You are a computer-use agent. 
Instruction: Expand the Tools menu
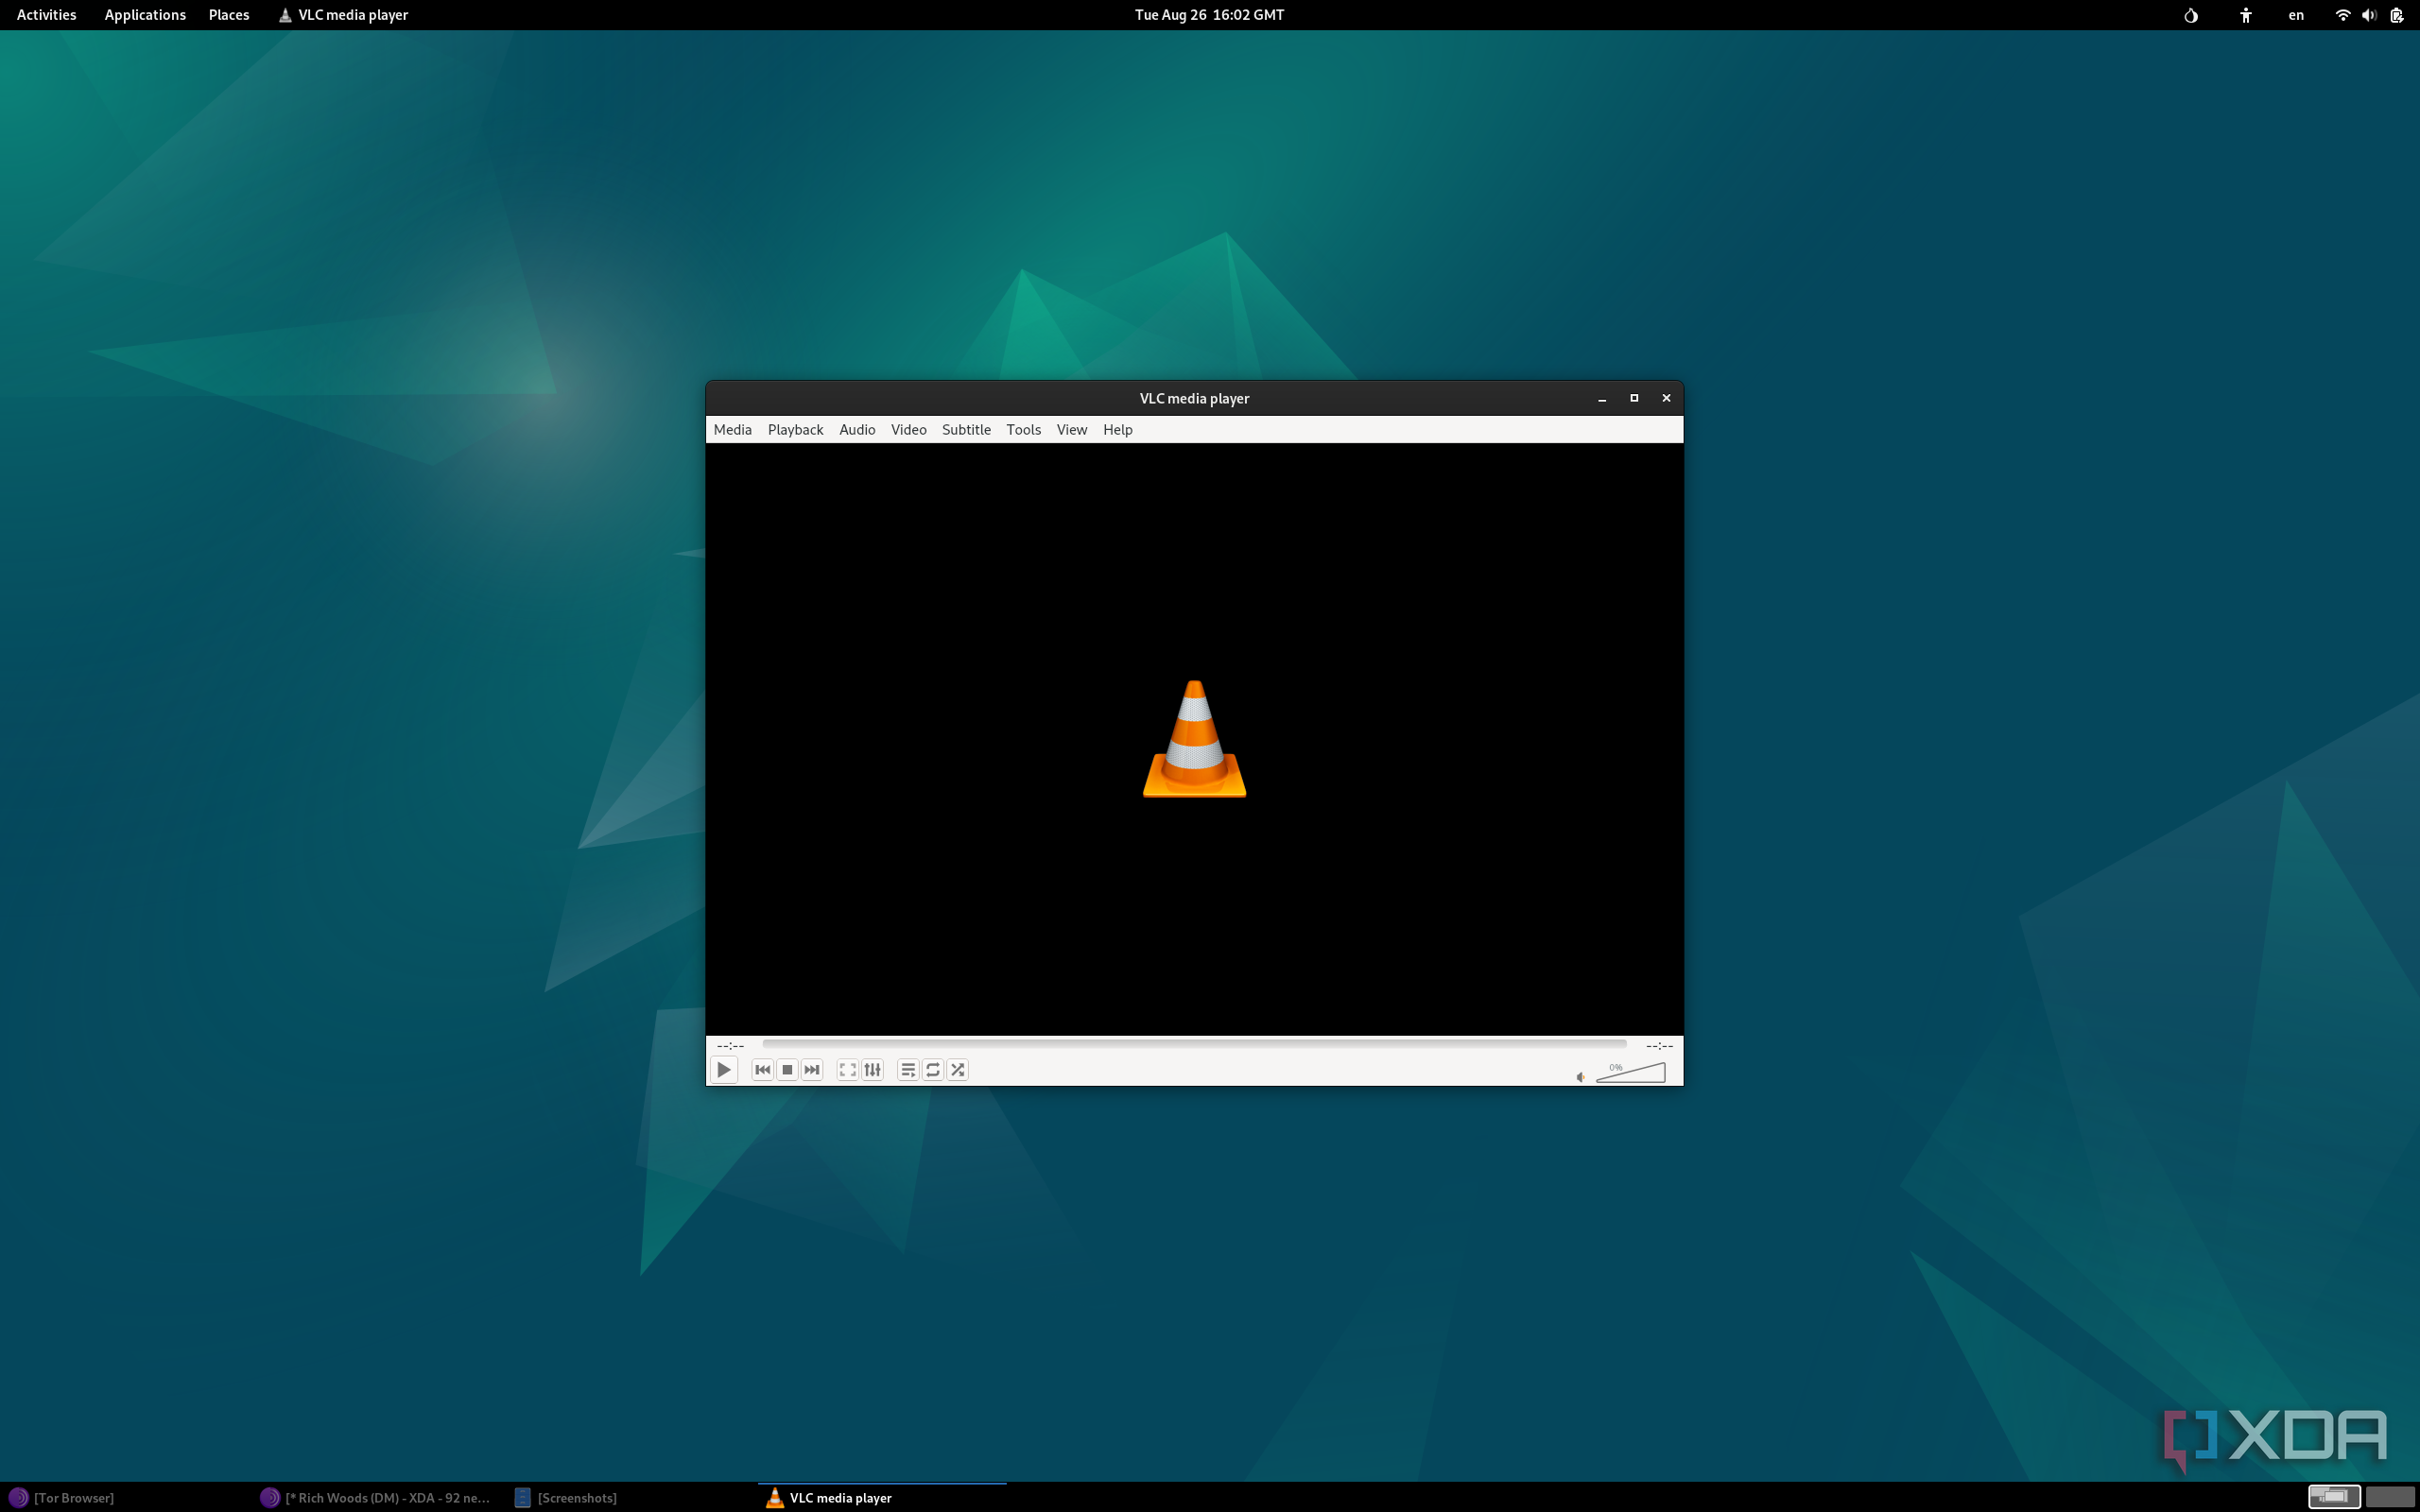1023,429
